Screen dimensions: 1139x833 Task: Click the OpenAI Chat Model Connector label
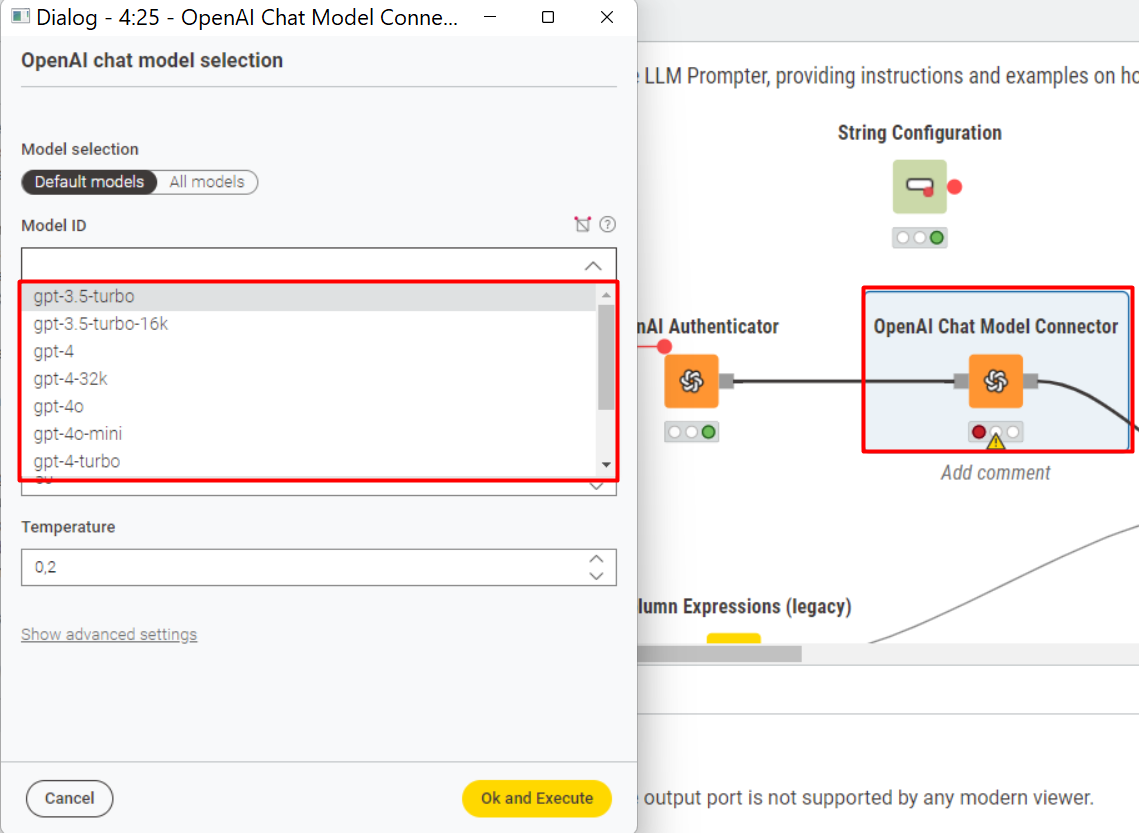pos(995,327)
